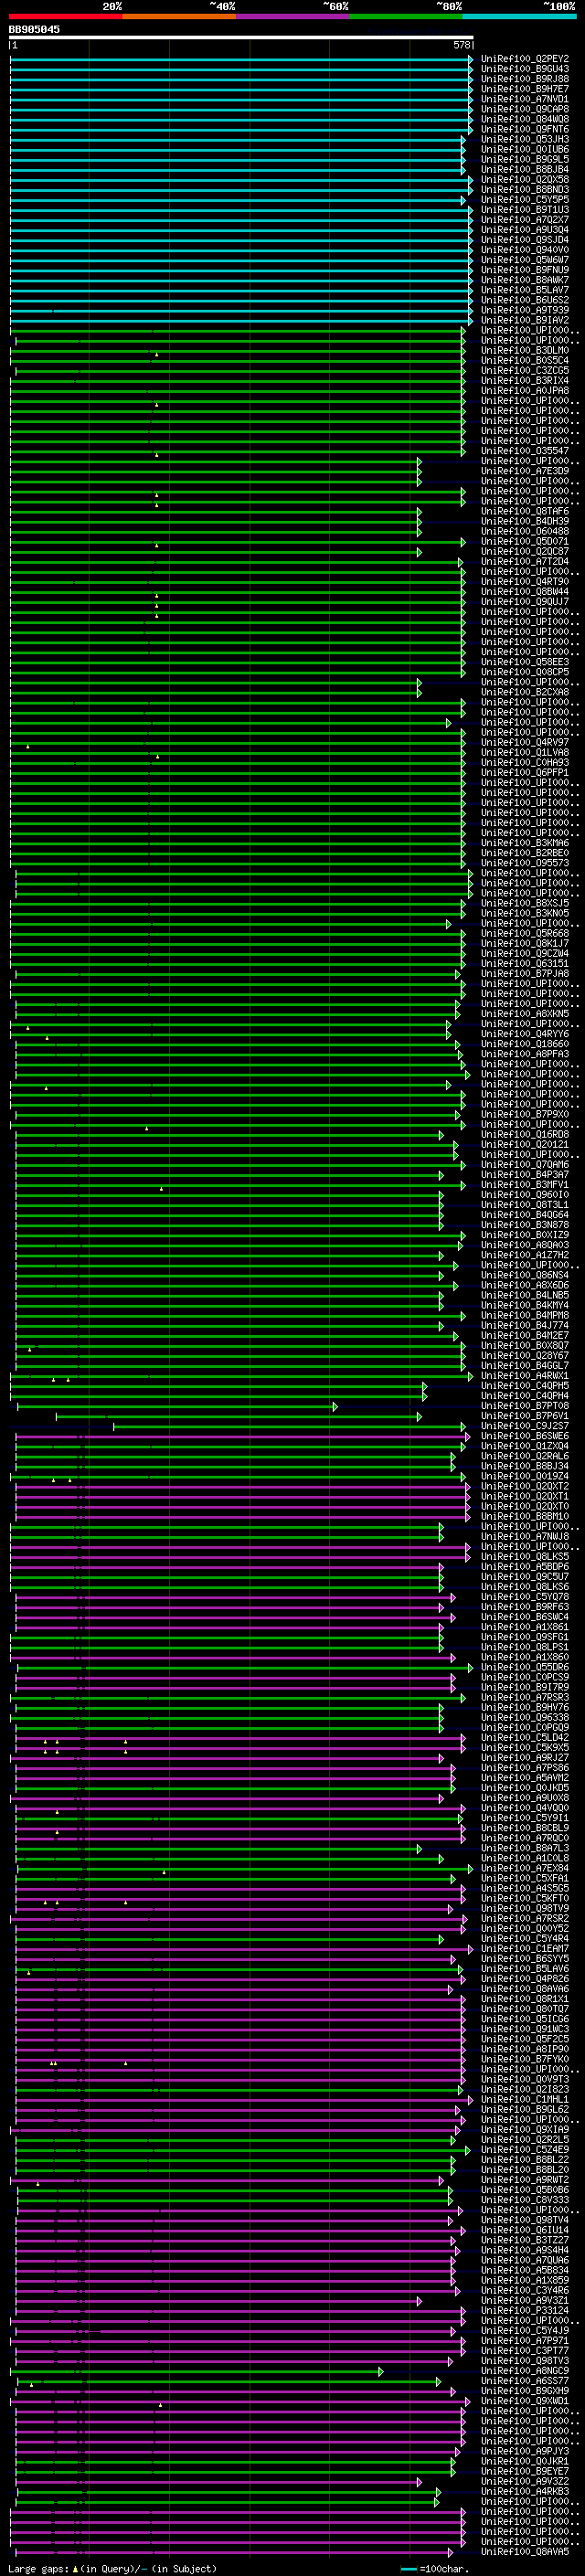Screen dimensions: 585x2576
Task: Click the red 20% identity legend bar
Action: tap(66, 17)
